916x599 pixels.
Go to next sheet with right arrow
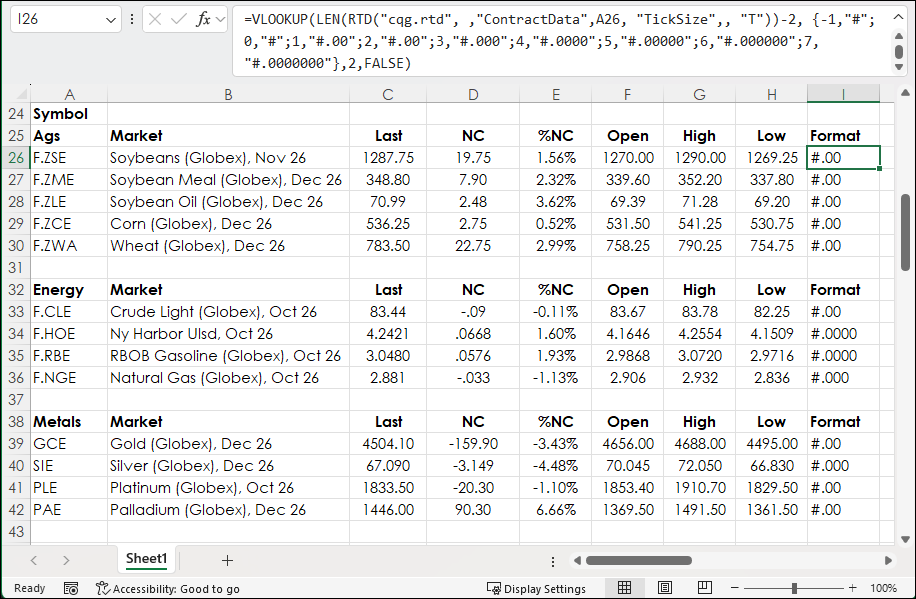click(66, 560)
